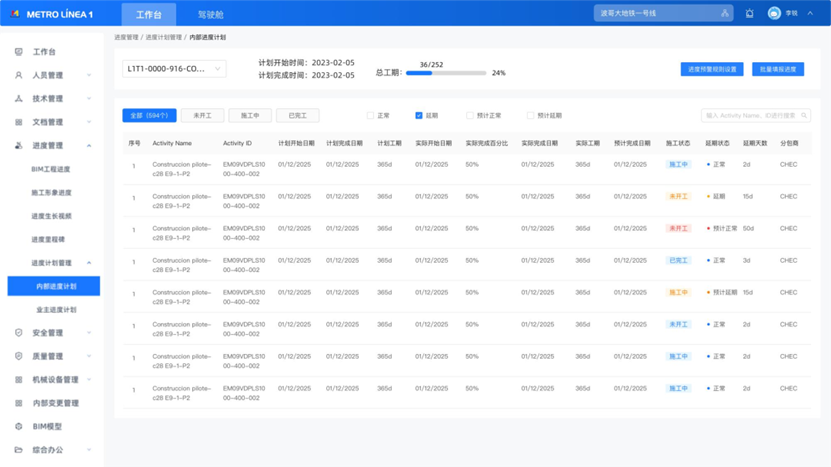This screenshot has height=467, width=831.
Task: Expand the 技术管理 menu chevron
Action: click(x=89, y=99)
